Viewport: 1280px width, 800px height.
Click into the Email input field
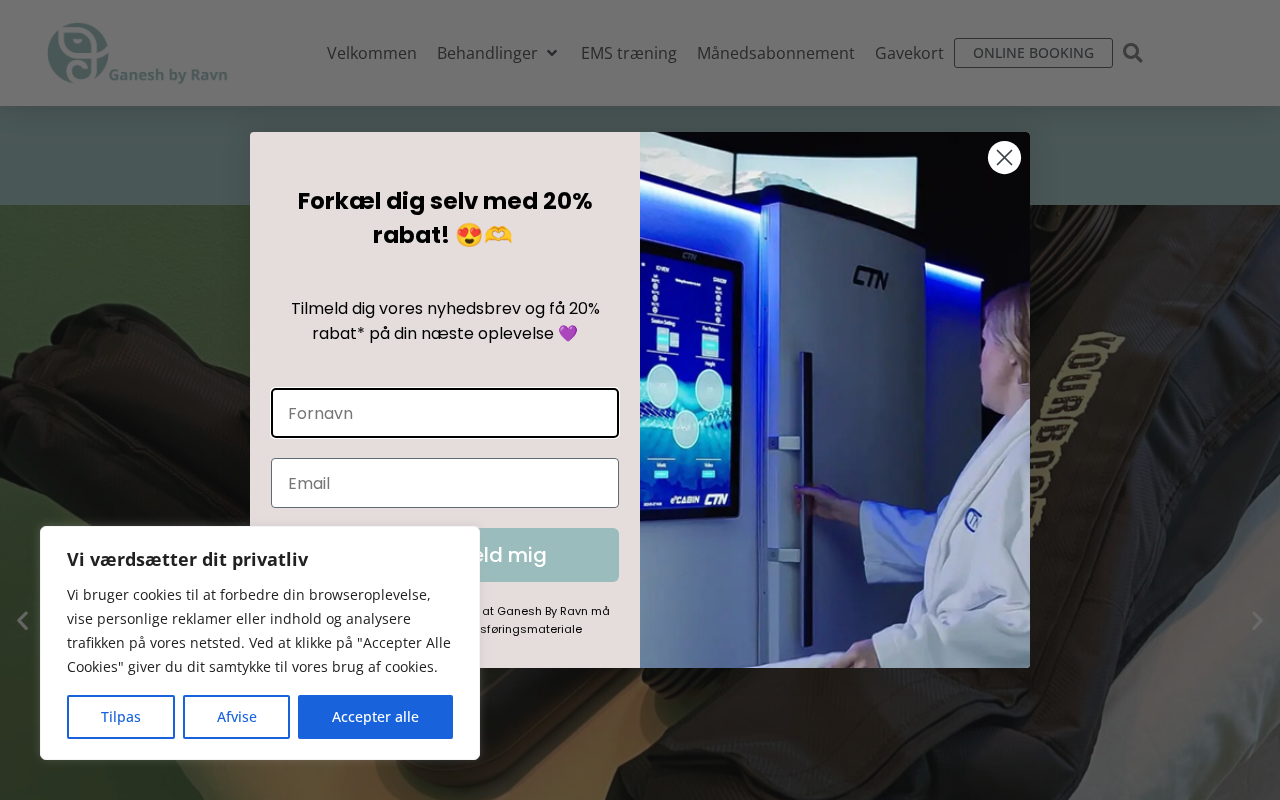pos(445,483)
